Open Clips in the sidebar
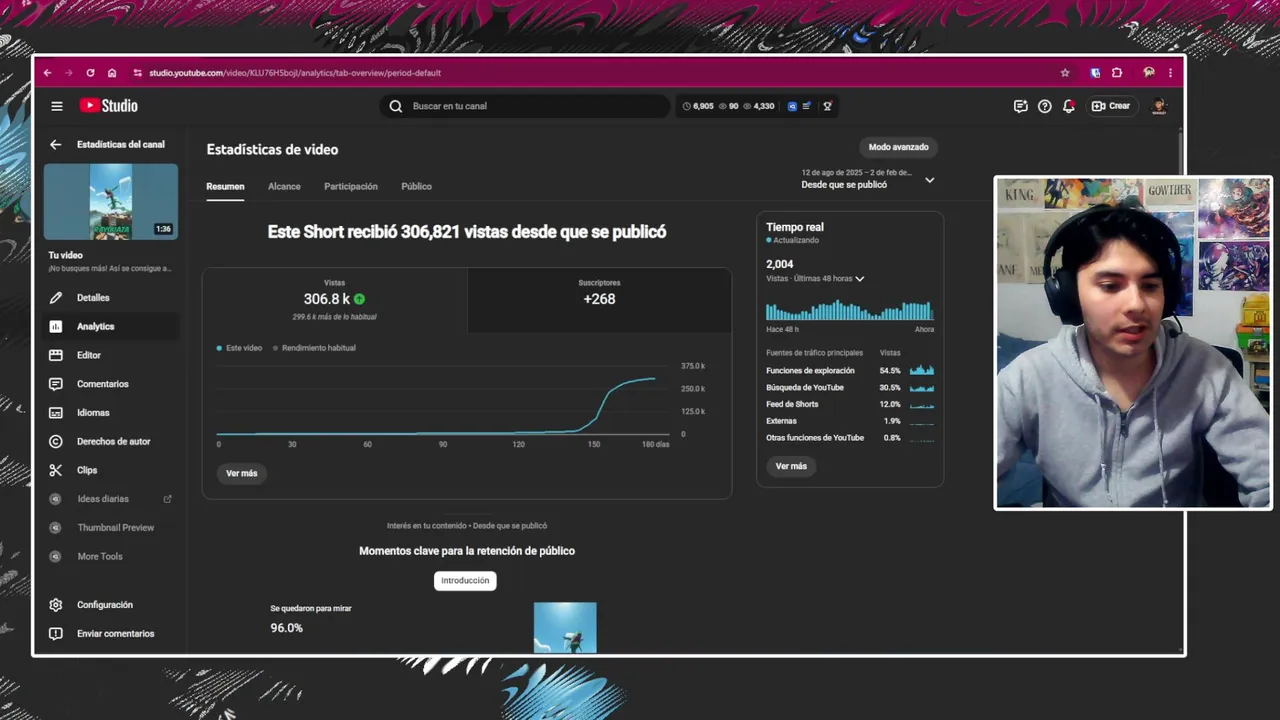Screen dimensions: 1280x720 click(x=111, y=470)
